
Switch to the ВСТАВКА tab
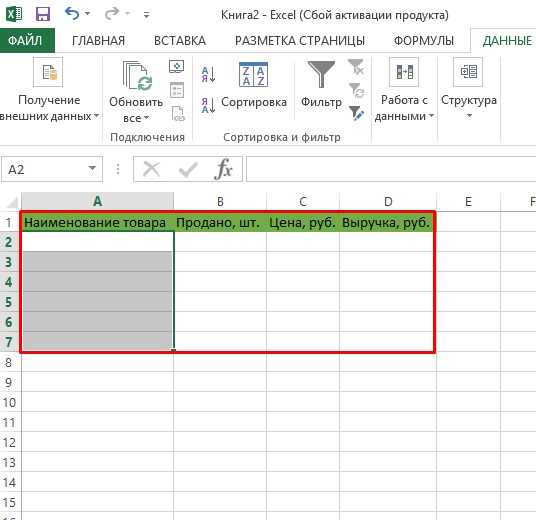click(180, 41)
